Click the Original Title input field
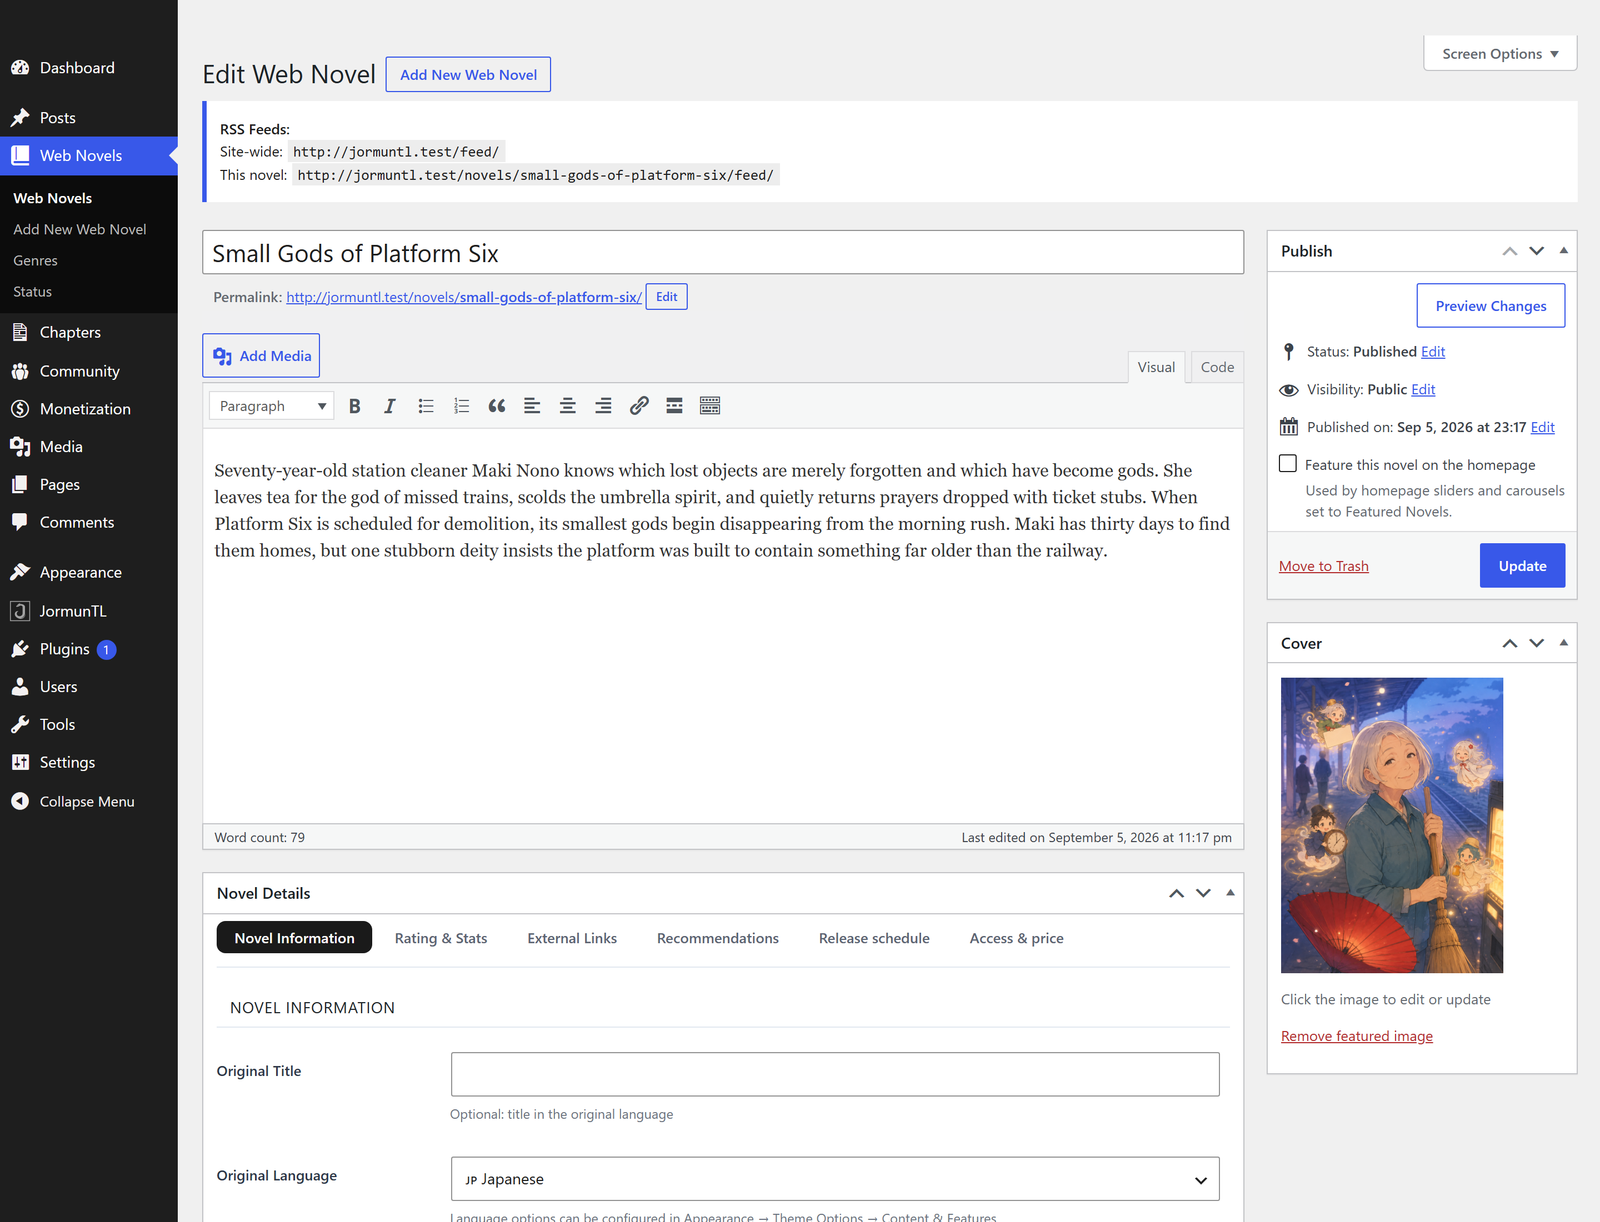 pyautogui.click(x=835, y=1074)
